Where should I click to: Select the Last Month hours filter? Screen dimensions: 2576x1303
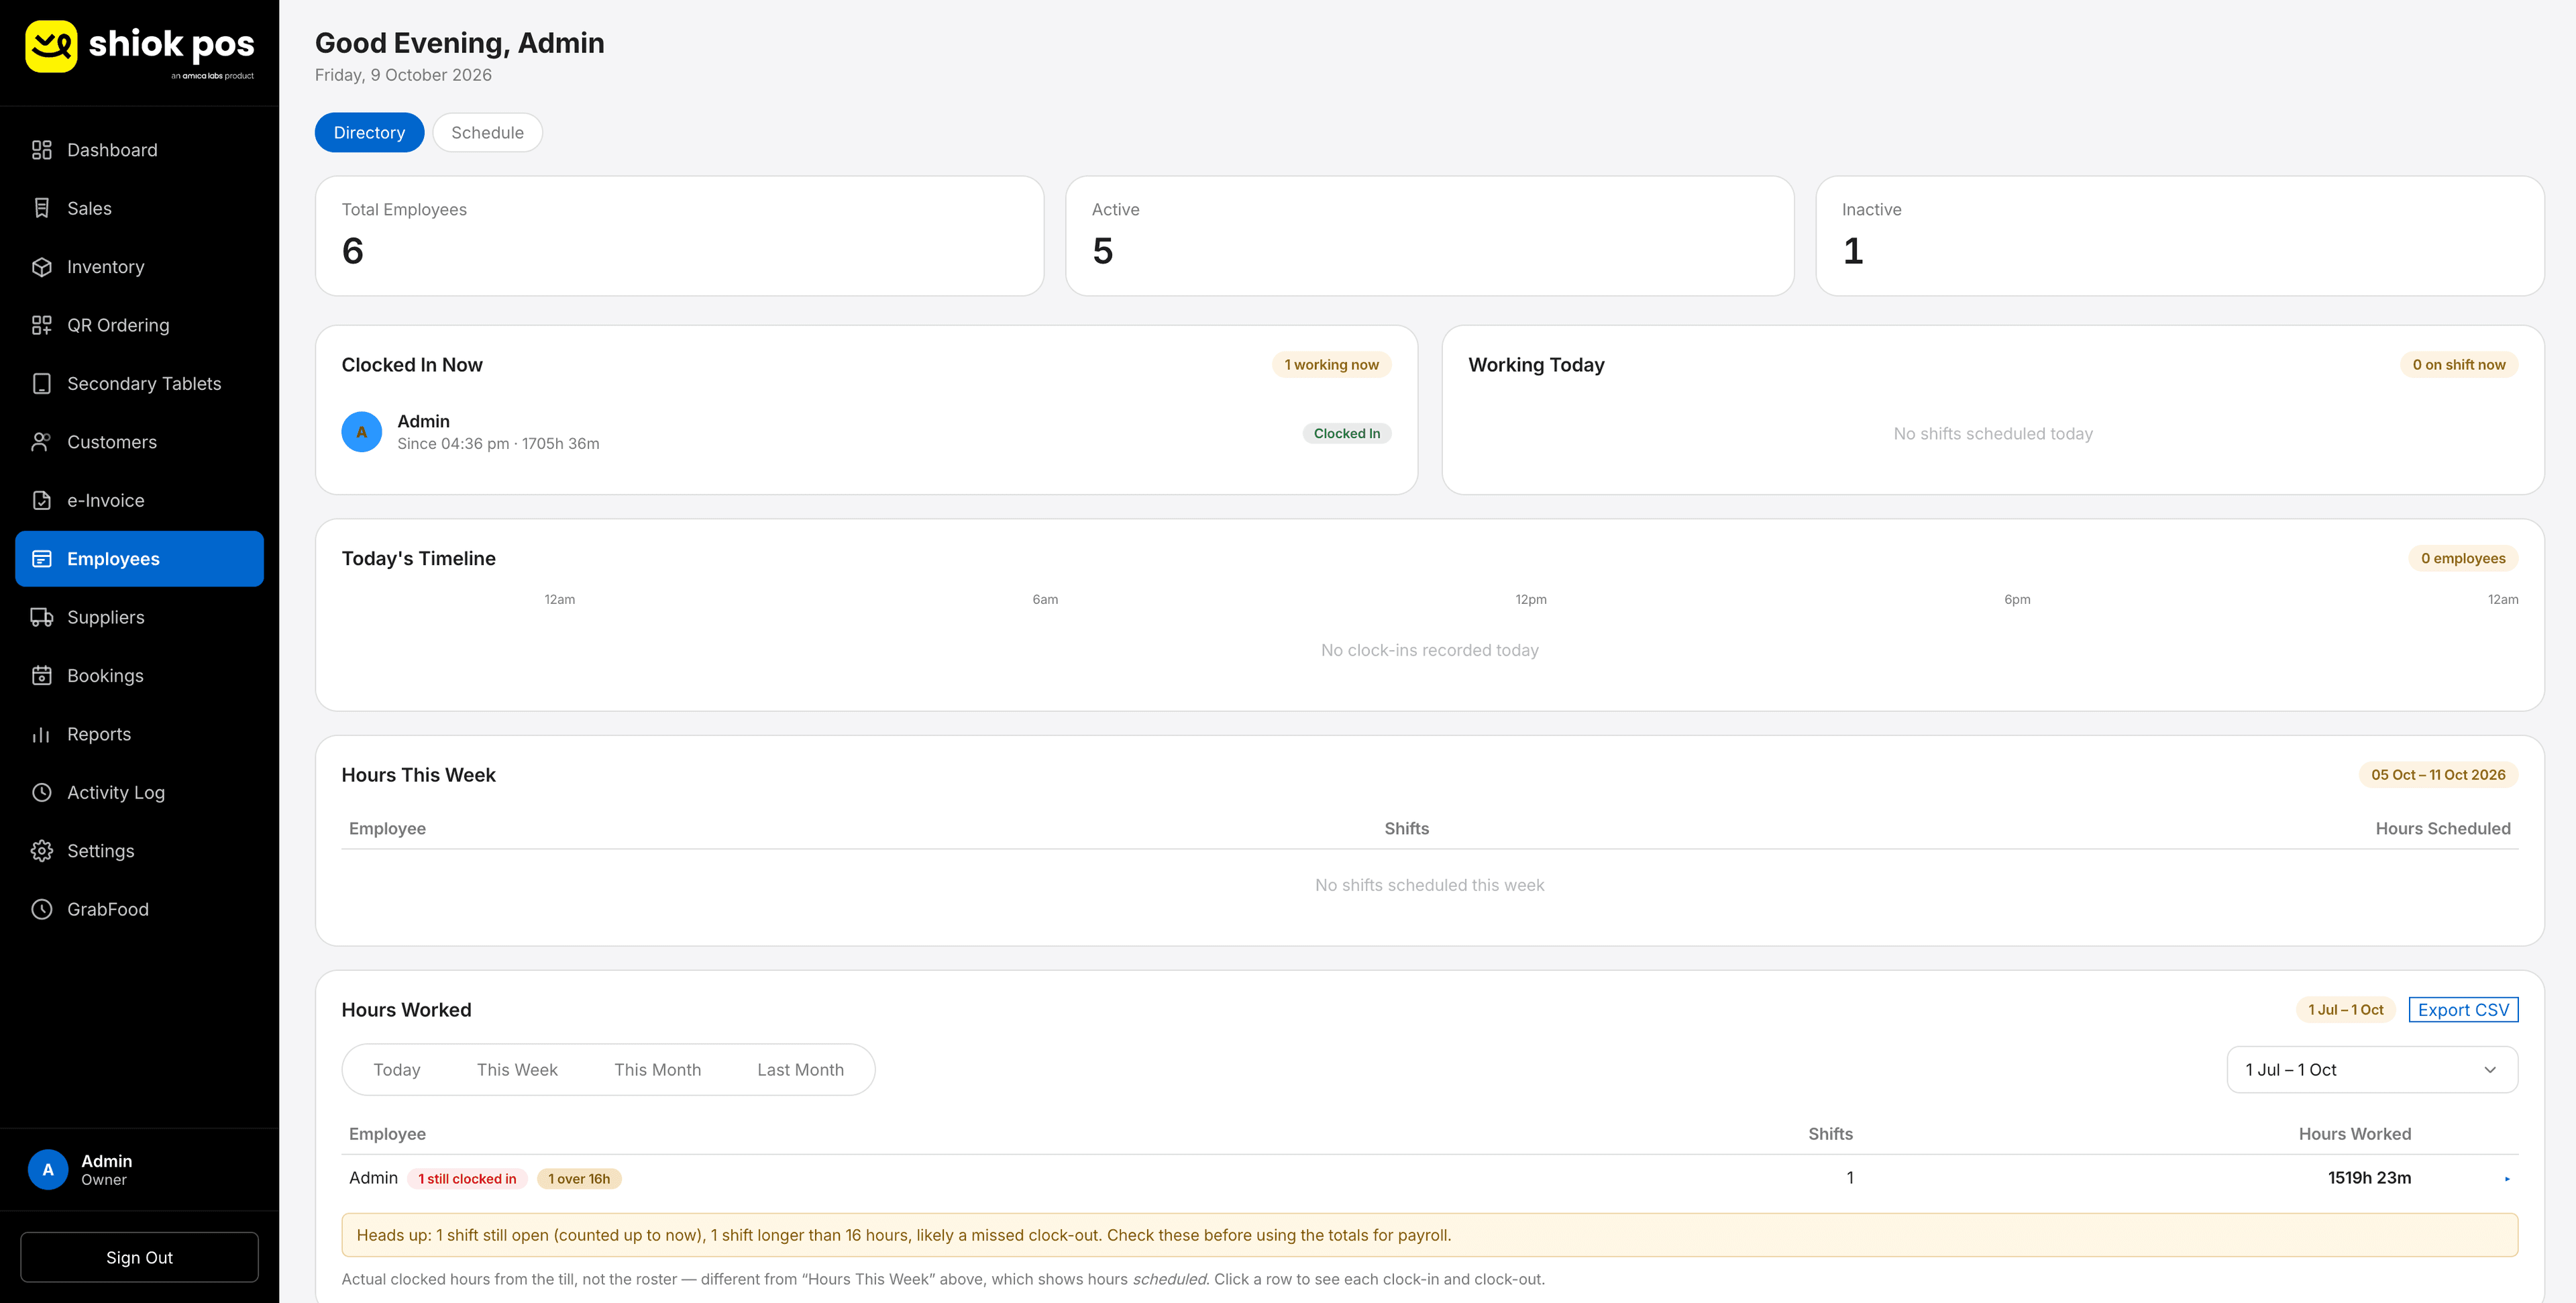point(800,1070)
